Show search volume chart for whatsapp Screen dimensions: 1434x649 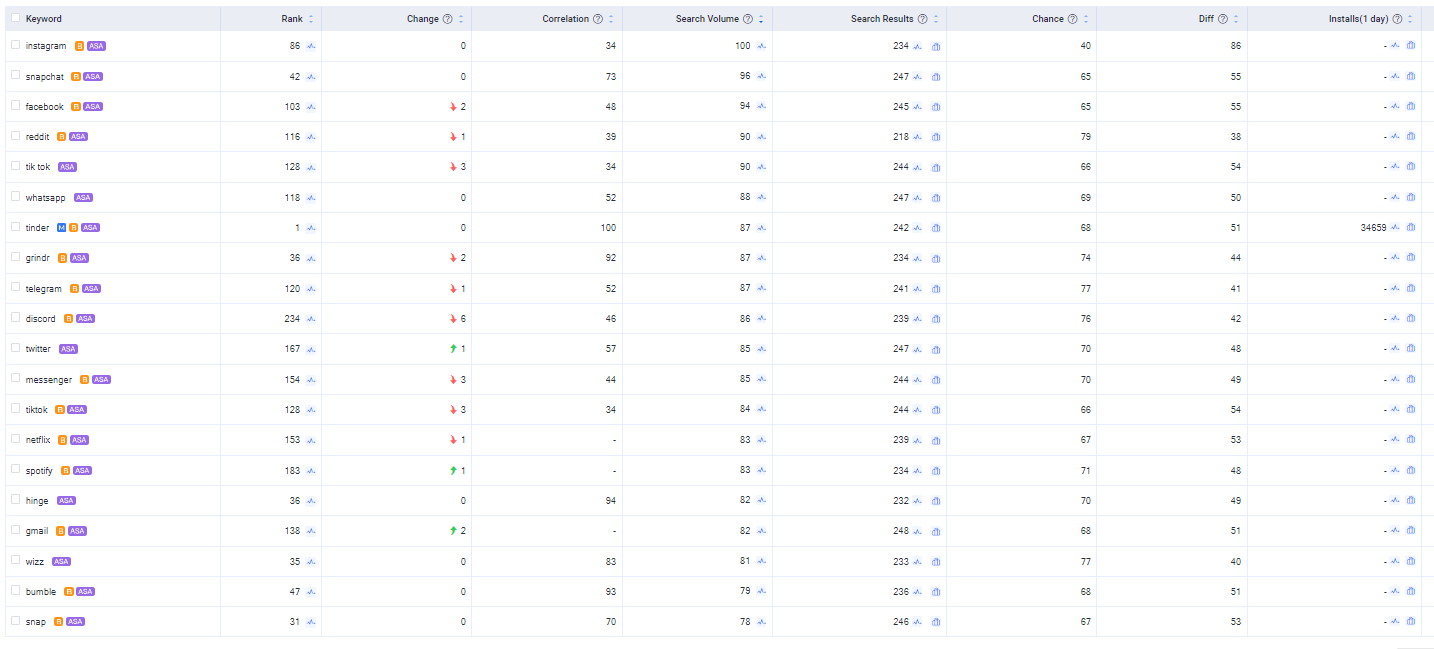coord(762,198)
